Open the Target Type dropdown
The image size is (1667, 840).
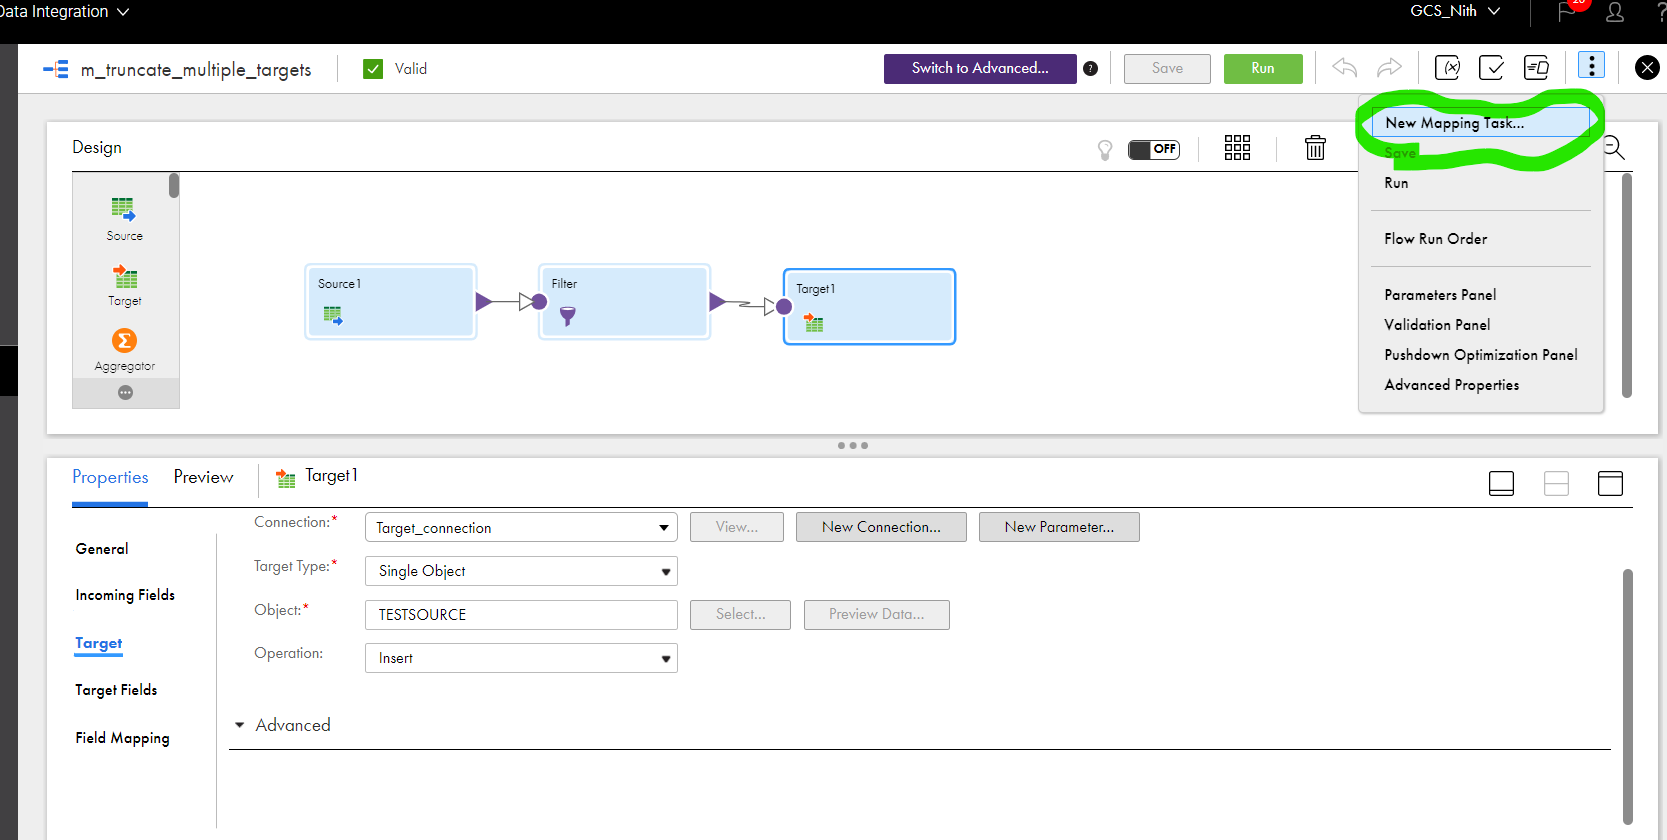521,571
